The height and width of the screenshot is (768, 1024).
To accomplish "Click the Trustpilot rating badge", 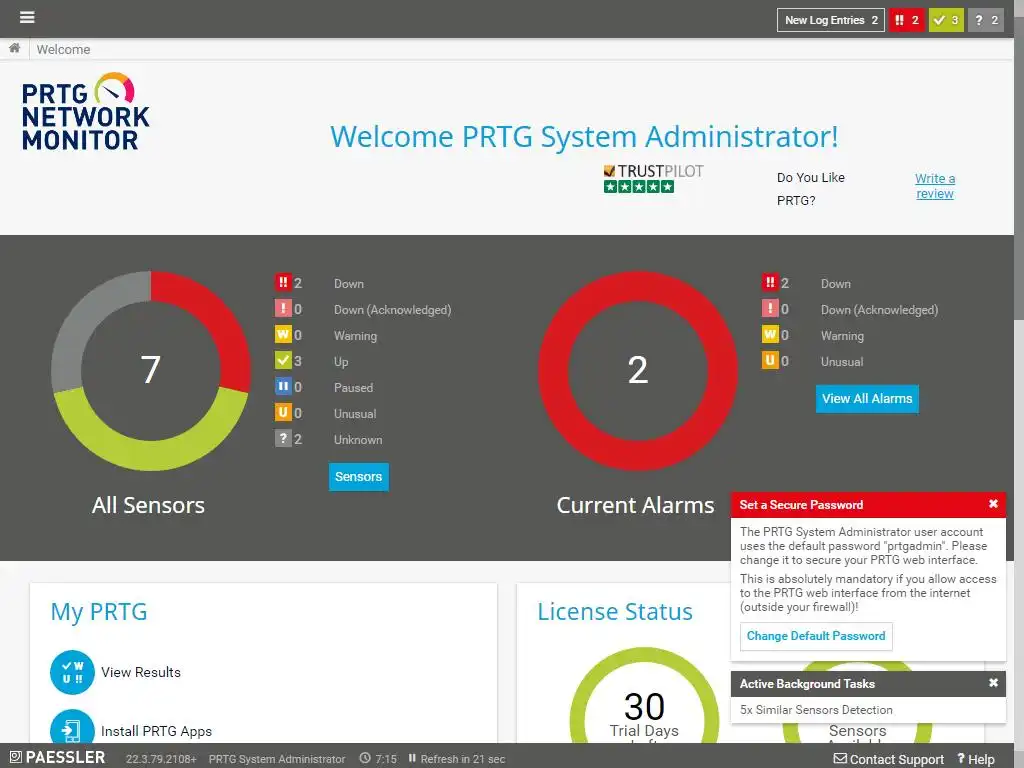I will tap(653, 179).
